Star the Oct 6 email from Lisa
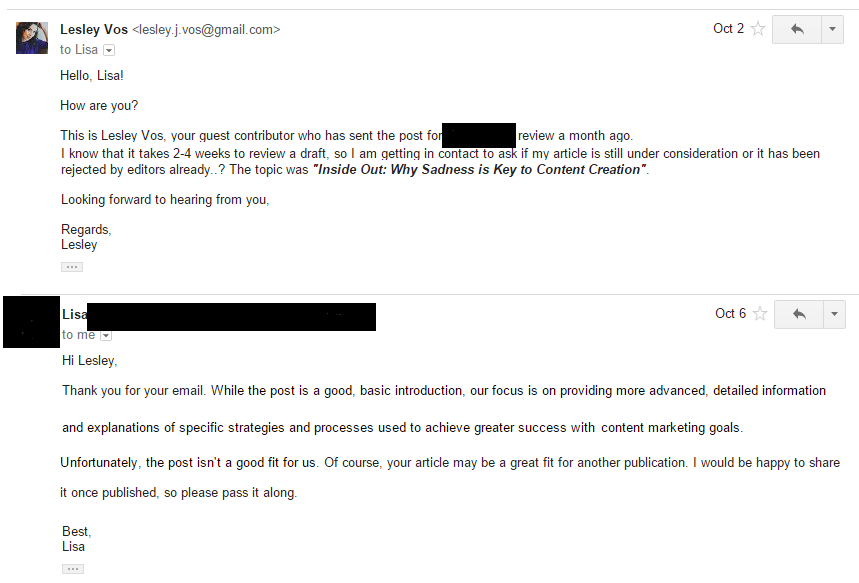Image resolution: width=859 pixels, height=583 pixels. tap(760, 313)
